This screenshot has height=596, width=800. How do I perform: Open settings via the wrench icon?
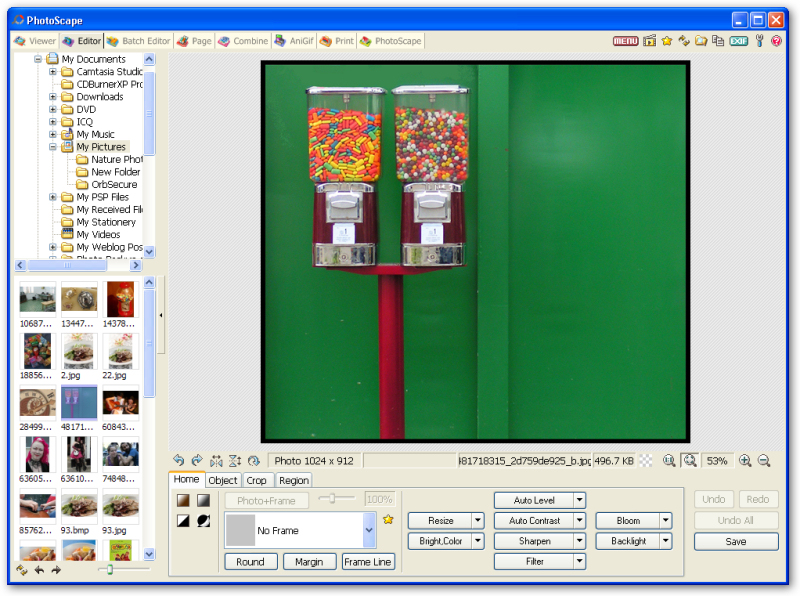(759, 41)
